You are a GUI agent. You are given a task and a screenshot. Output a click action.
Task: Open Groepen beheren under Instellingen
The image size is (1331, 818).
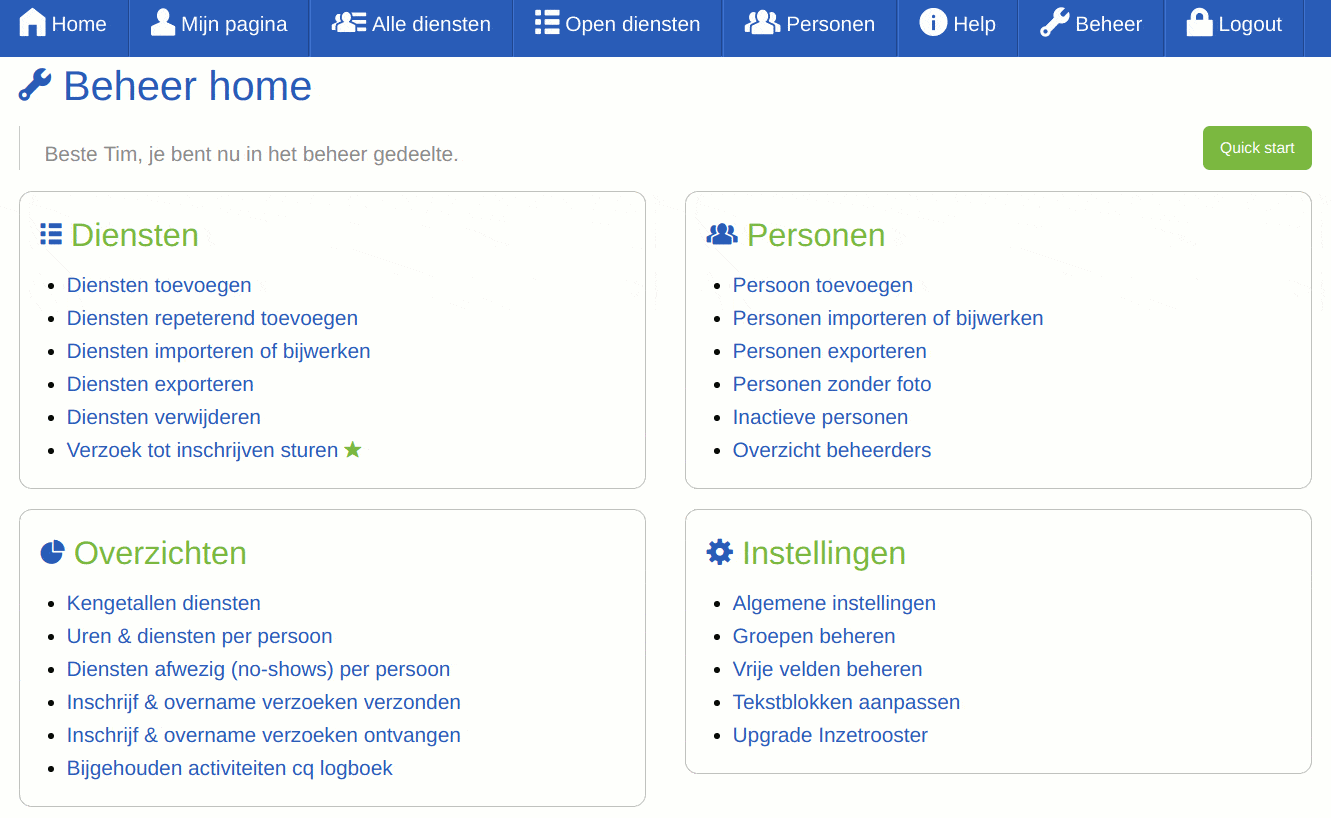[814, 636]
